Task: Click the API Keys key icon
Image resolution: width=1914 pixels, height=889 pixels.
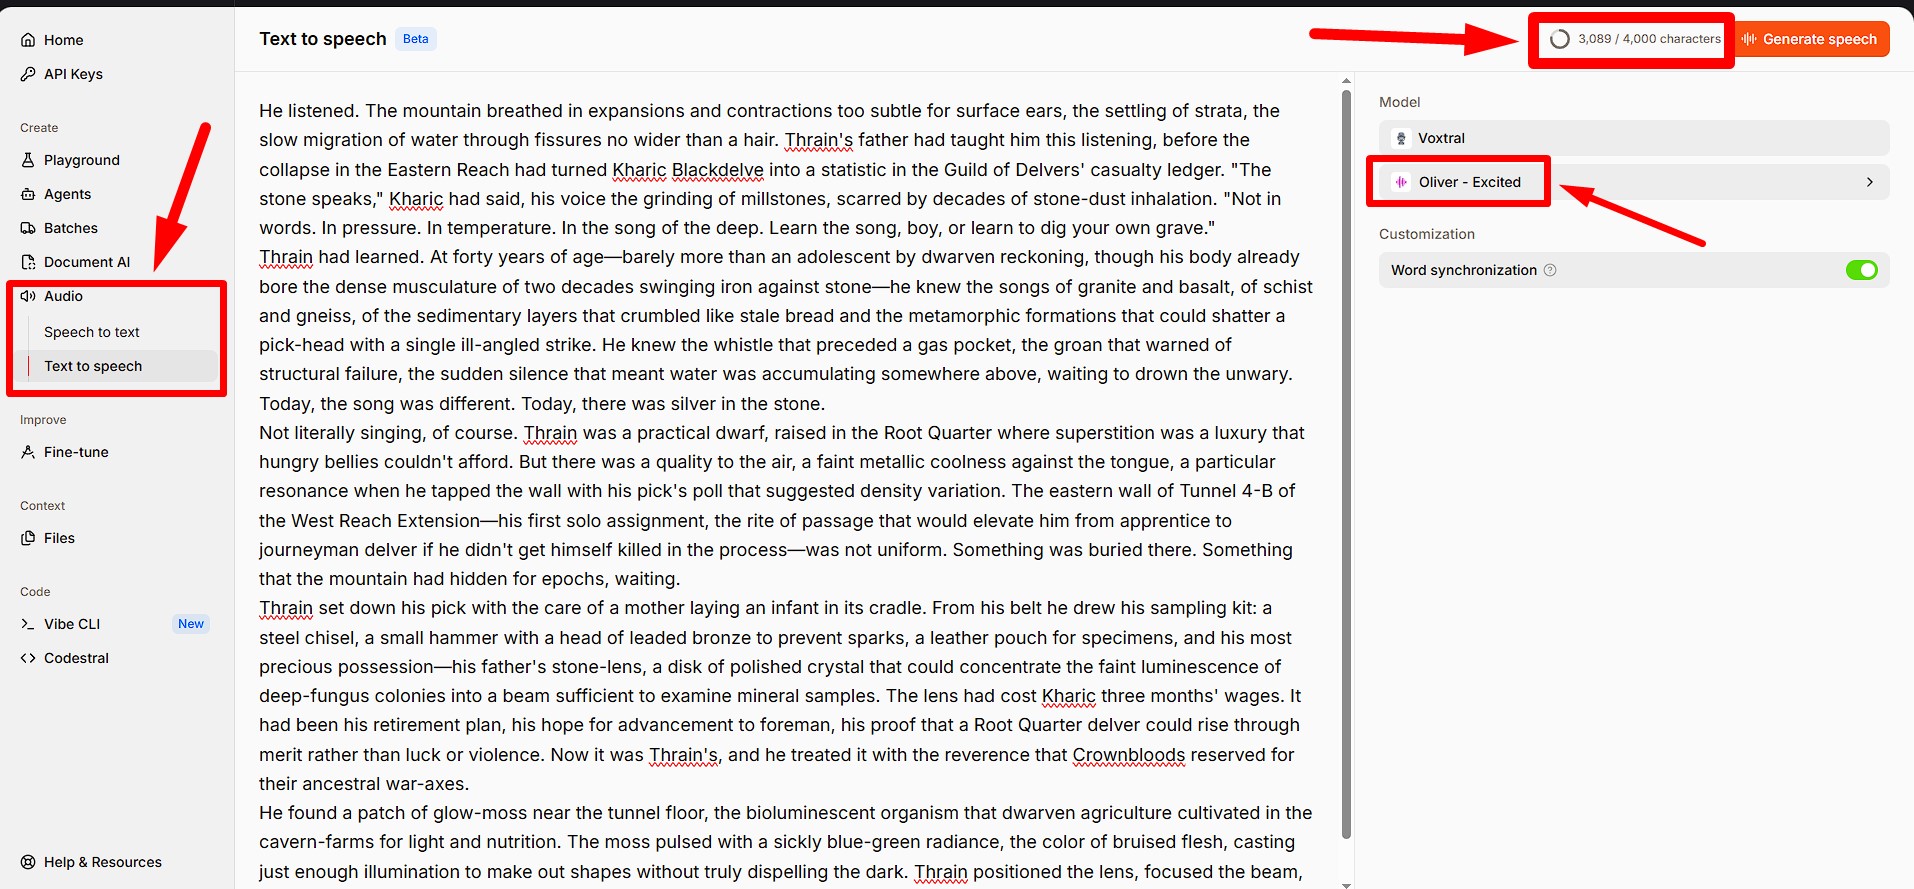Action: coord(28,74)
